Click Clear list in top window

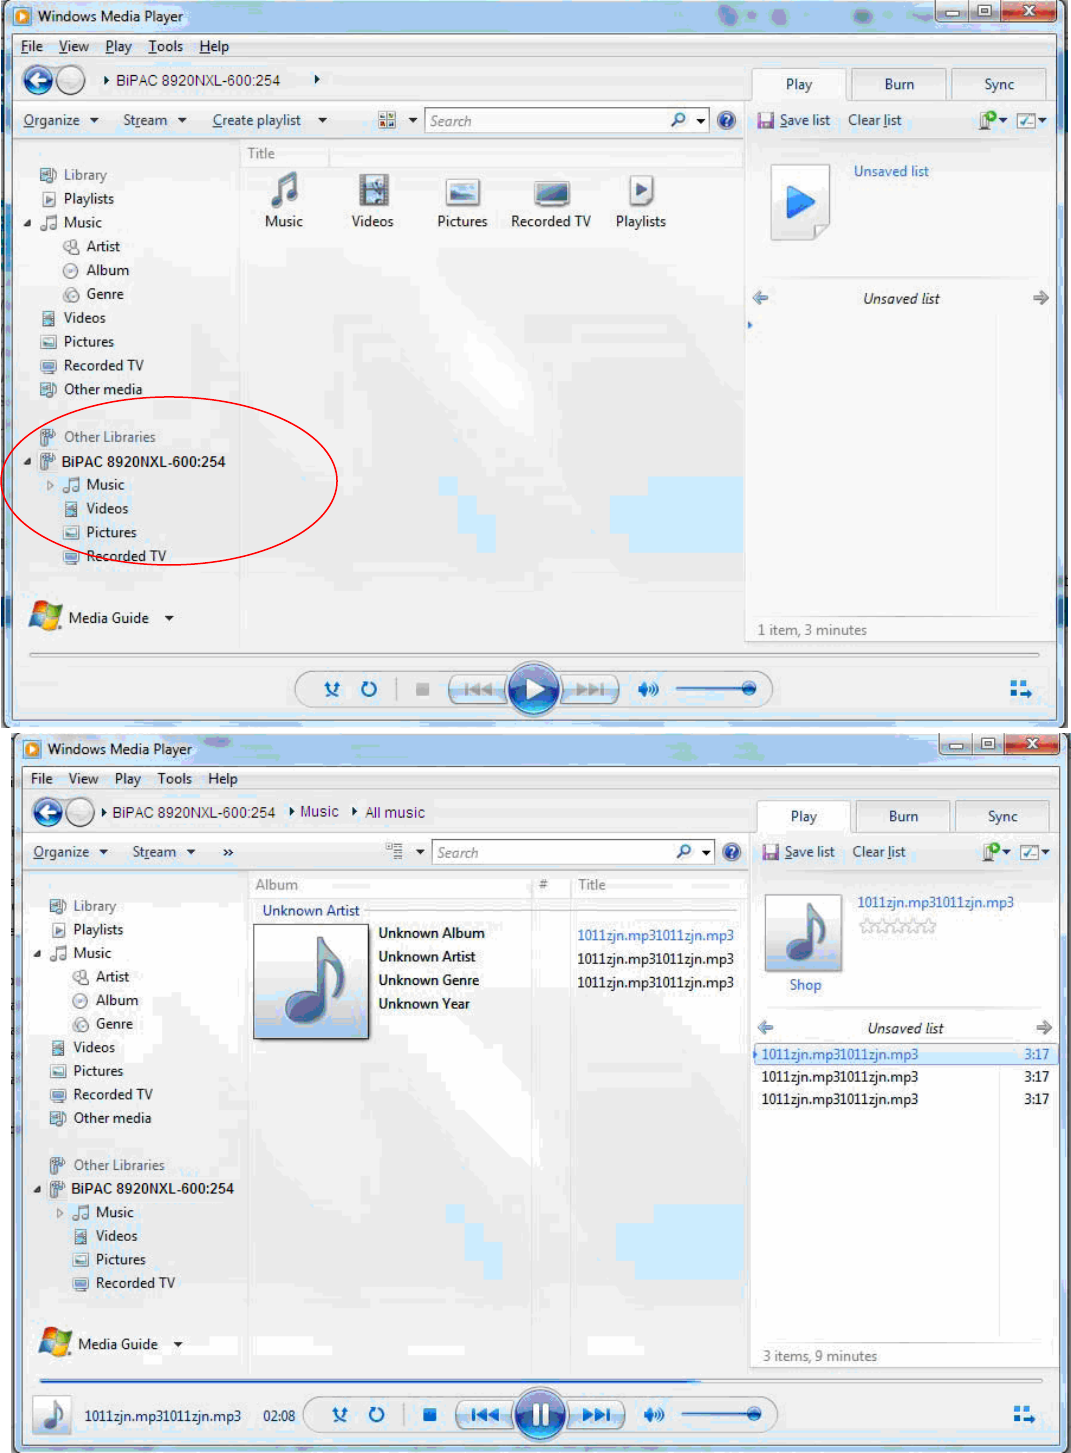[x=875, y=120]
